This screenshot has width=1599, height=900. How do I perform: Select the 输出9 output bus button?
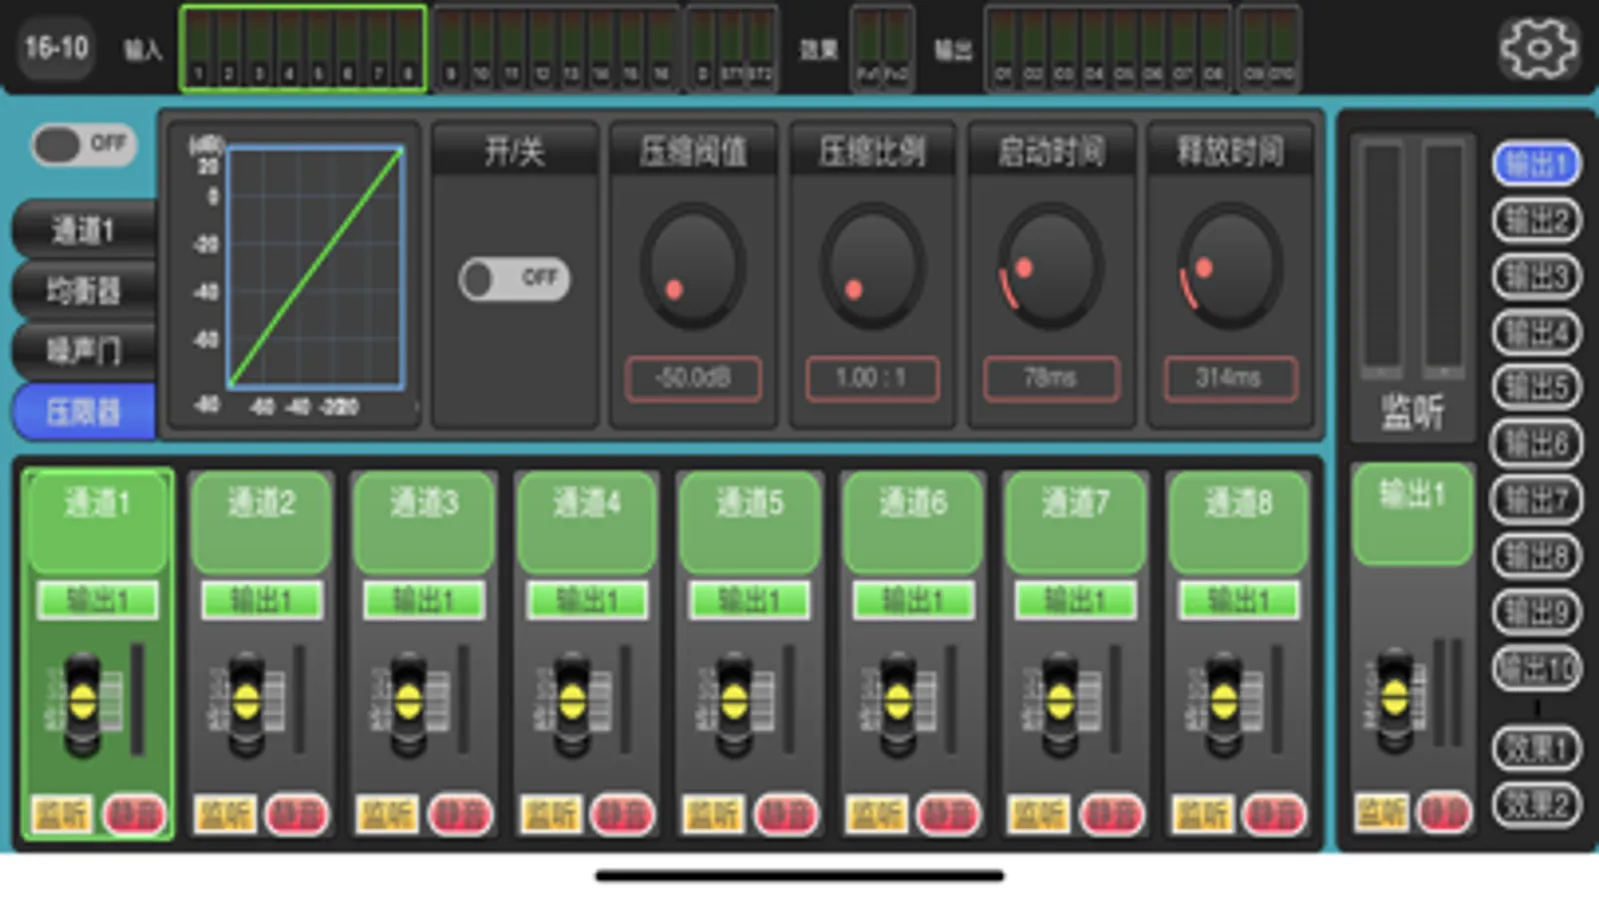(x=1537, y=611)
